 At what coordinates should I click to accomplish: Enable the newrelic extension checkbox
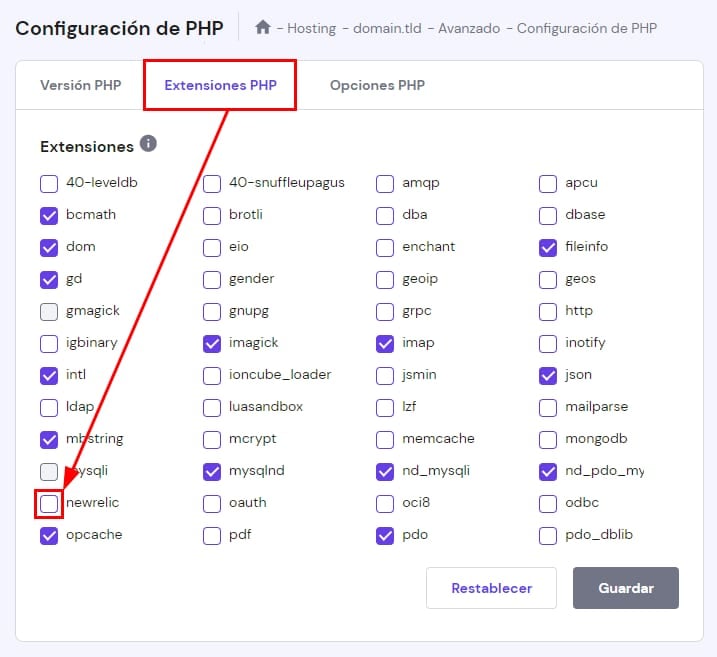tap(49, 503)
